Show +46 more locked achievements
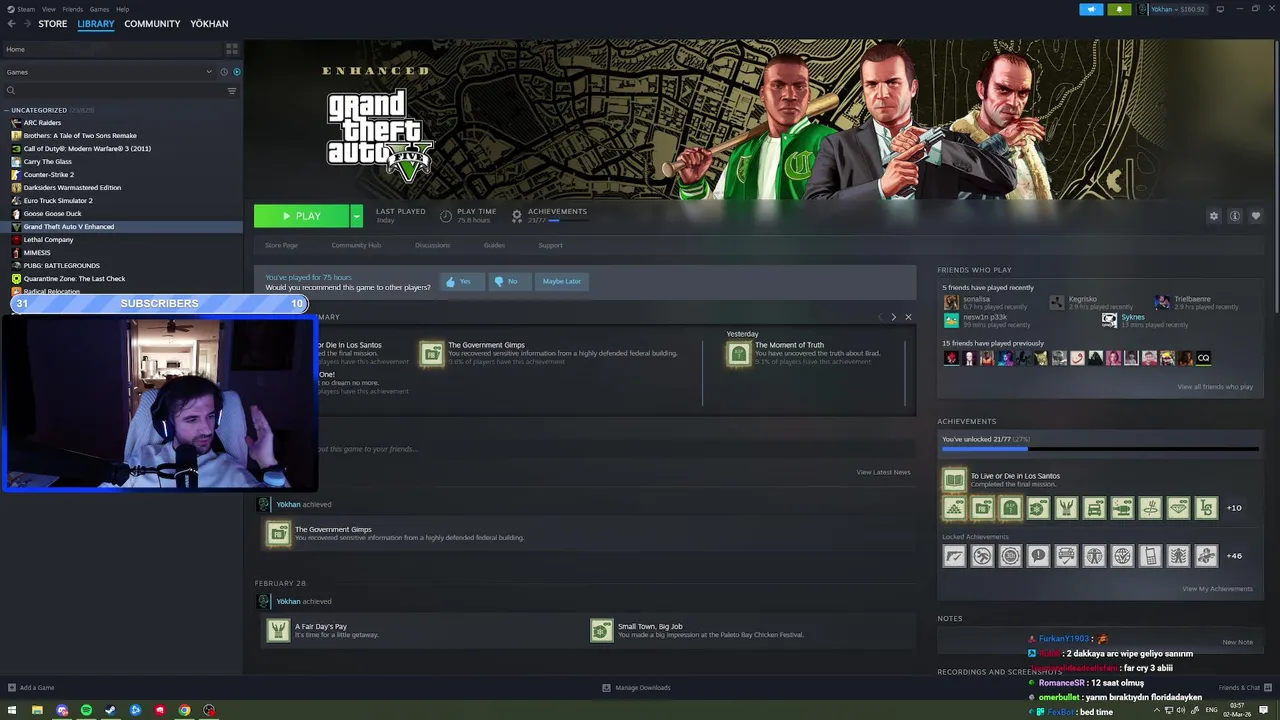The width and height of the screenshot is (1280, 720). 1234,556
